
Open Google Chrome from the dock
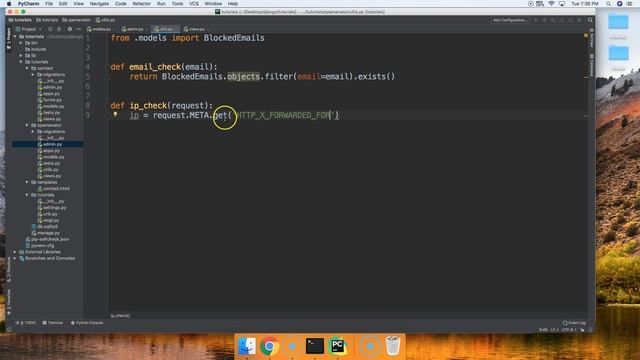269,346
